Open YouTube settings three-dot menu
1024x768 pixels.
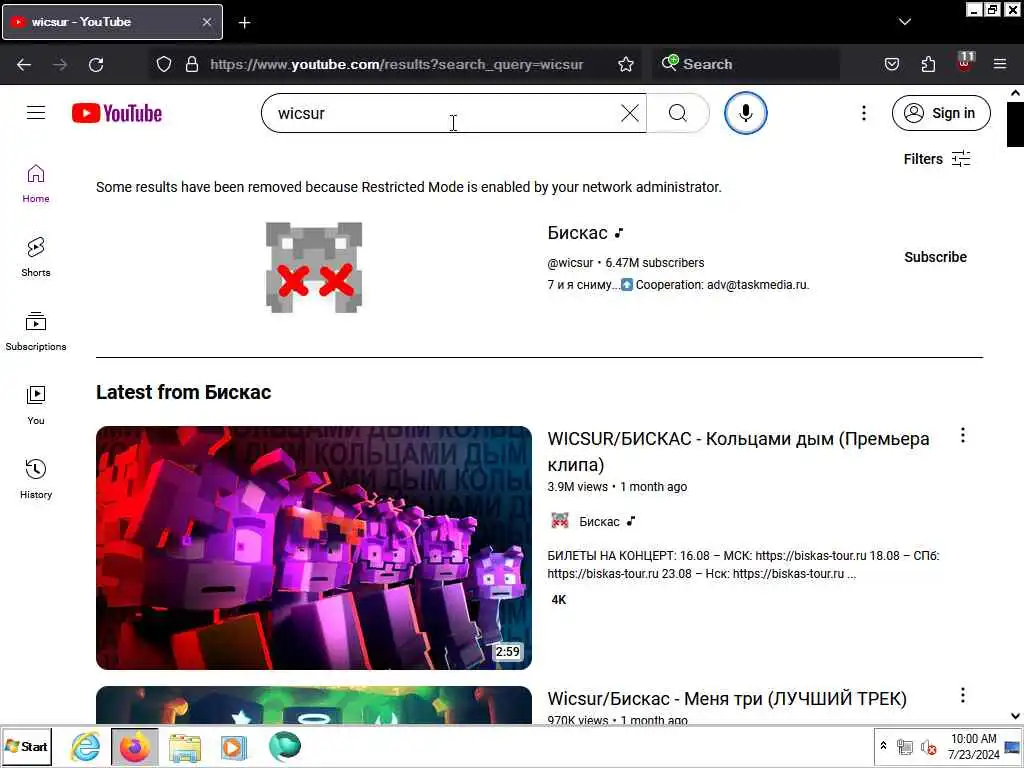click(863, 113)
